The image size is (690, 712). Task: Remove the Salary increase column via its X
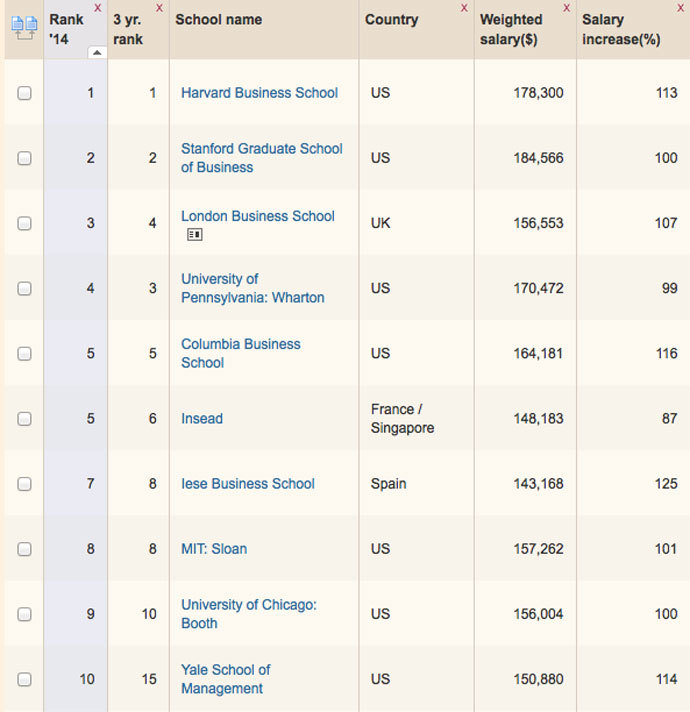[x=680, y=8]
